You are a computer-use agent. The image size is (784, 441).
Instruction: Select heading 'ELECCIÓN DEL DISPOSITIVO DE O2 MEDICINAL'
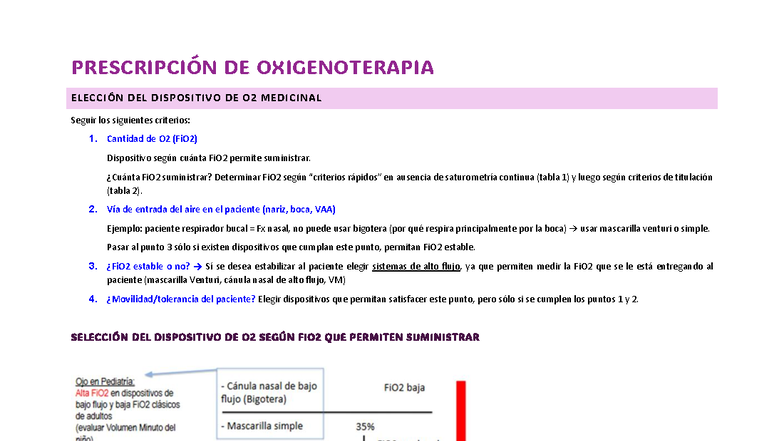[196, 98]
